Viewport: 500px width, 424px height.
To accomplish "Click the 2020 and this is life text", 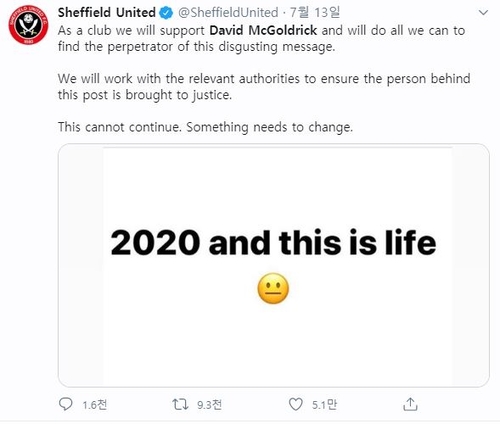I will click(x=273, y=242).
